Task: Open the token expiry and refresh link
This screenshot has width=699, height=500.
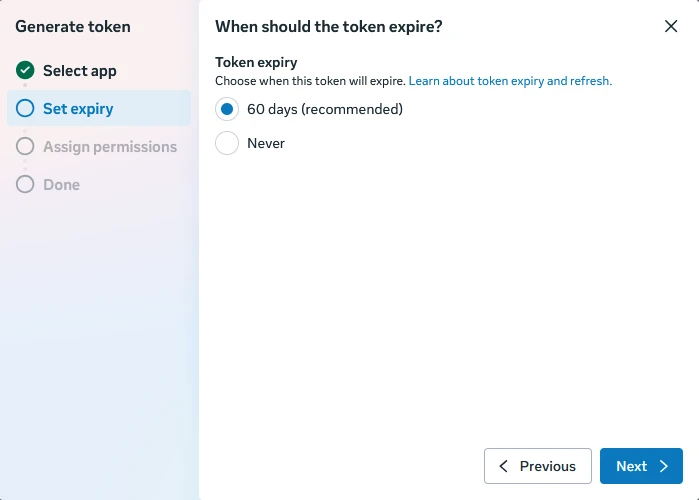Action: click(x=510, y=81)
